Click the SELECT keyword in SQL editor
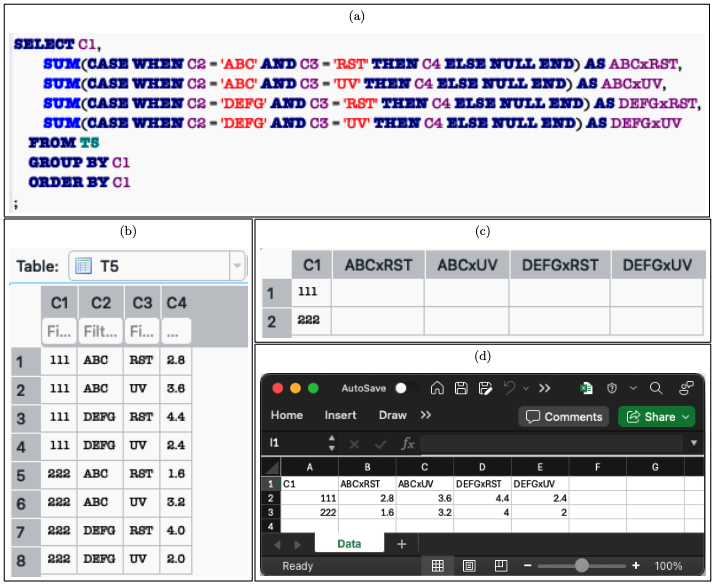Image resolution: width=717 pixels, height=586 pixels. [44, 44]
